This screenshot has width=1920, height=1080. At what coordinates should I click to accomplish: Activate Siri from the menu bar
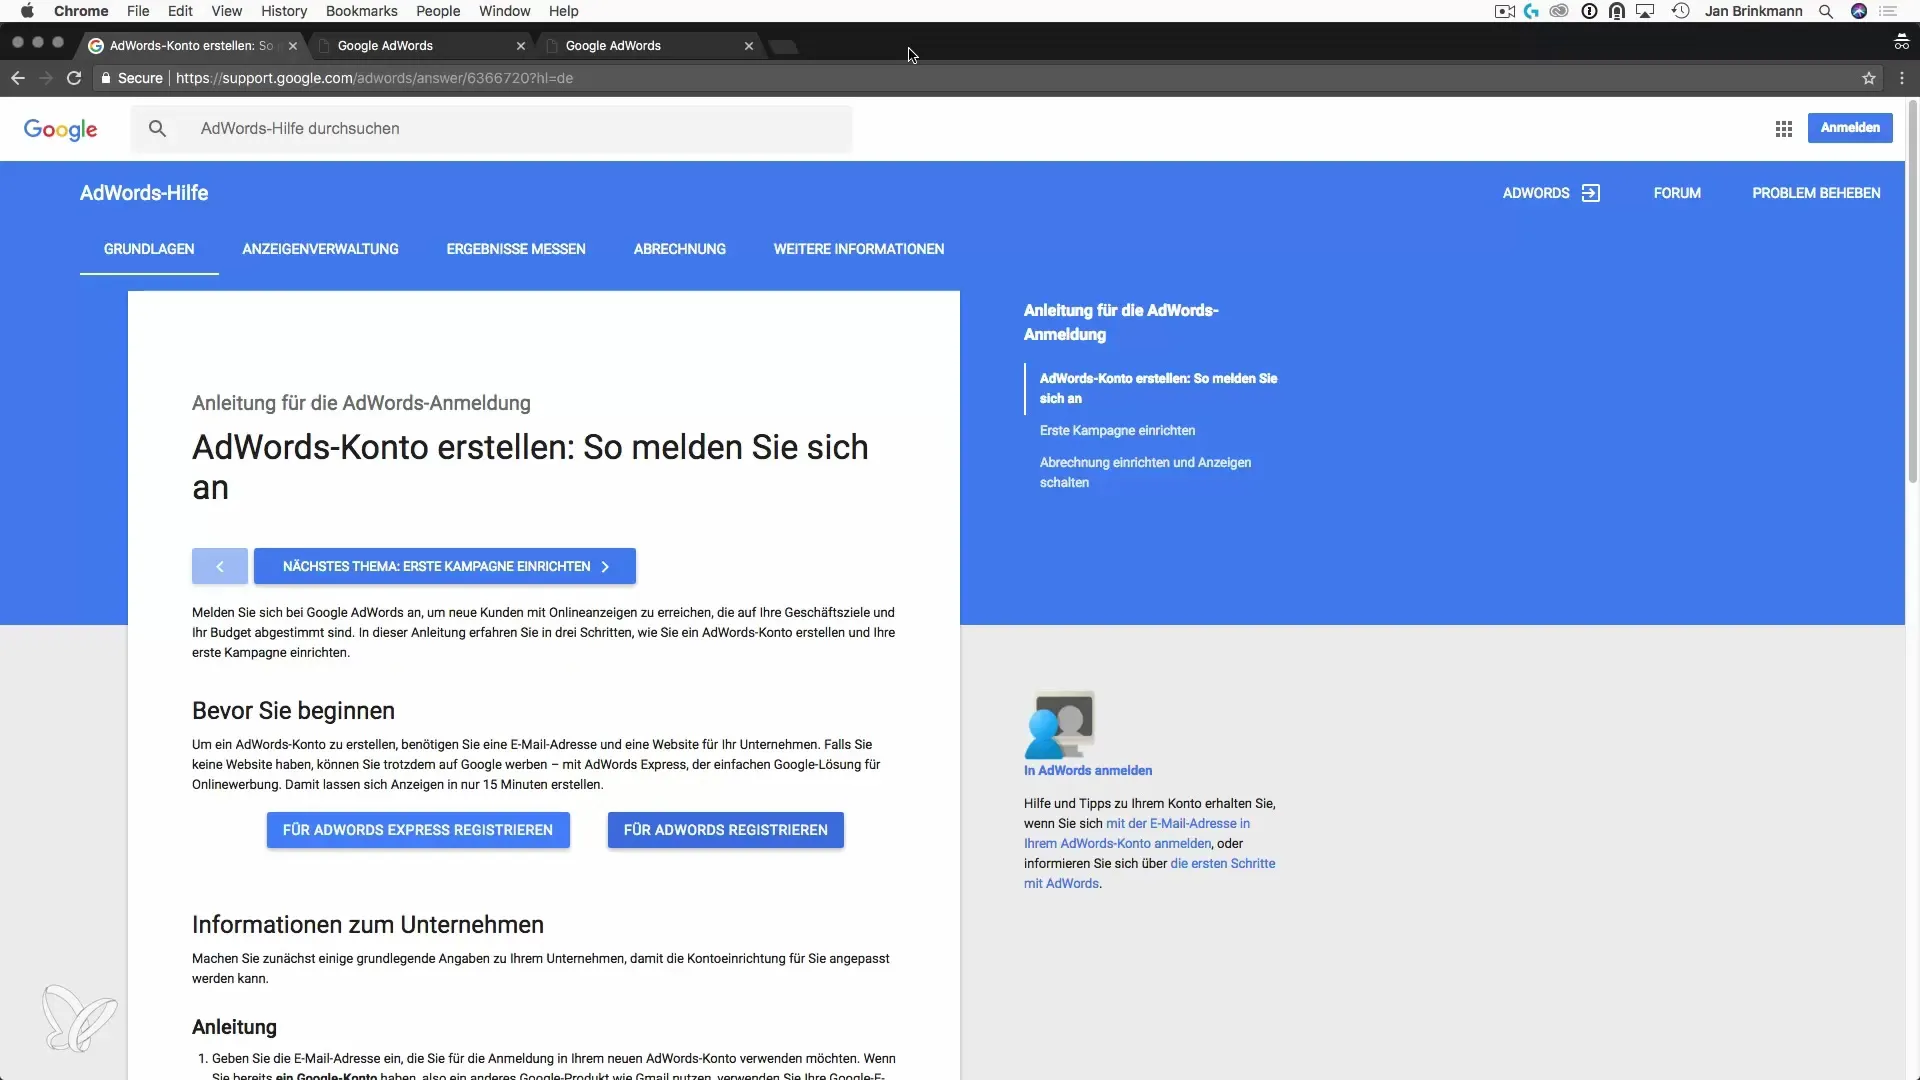pyautogui.click(x=1859, y=11)
